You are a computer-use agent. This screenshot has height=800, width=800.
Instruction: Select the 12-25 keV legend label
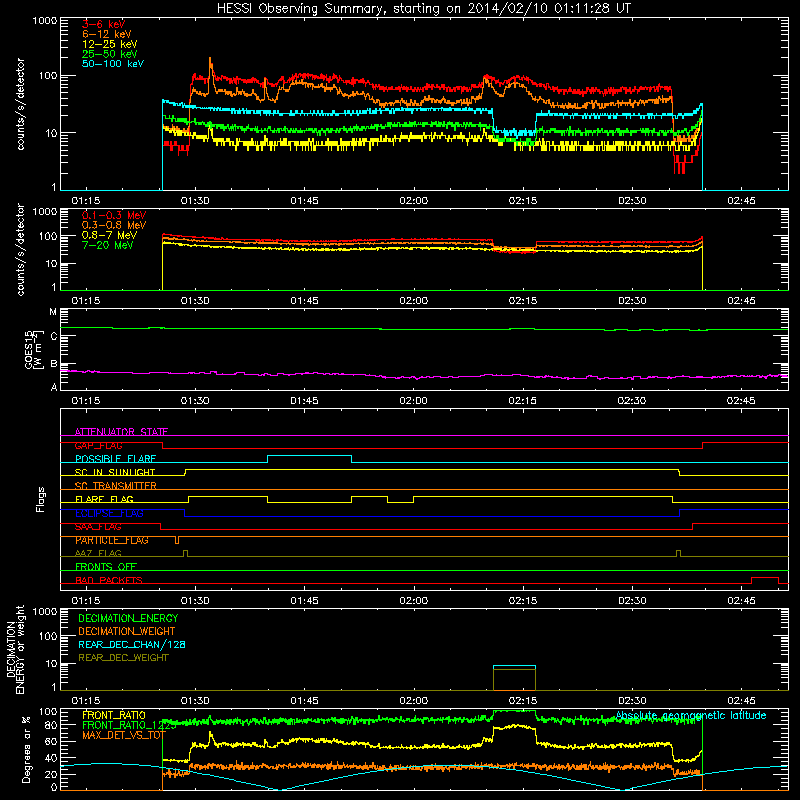coord(110,44)
